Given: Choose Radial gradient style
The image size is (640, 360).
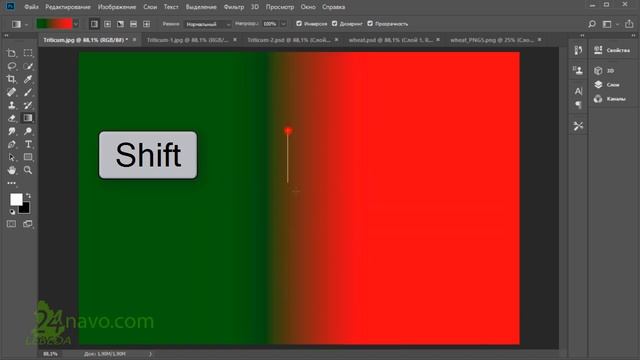Looking at the screenshot, I should [107, 24].
